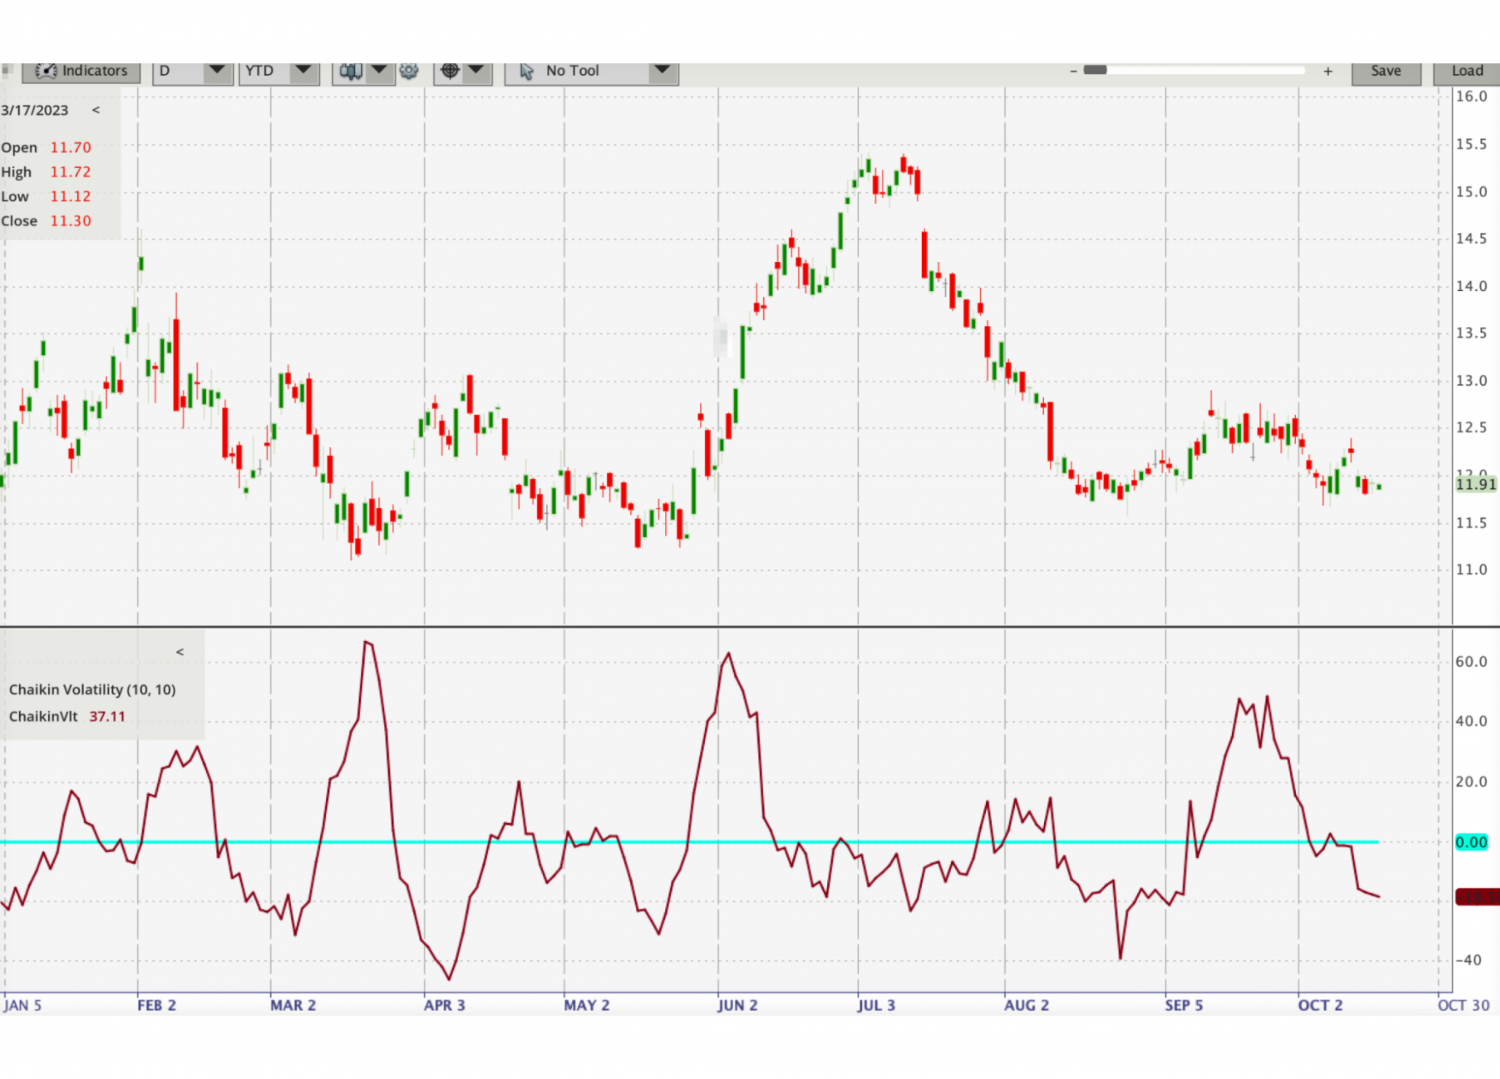Screen dimensions: 1500x1079
Task: Open chart settings via the gear icon
Action: pyautogui.click(x=409, y=70)
